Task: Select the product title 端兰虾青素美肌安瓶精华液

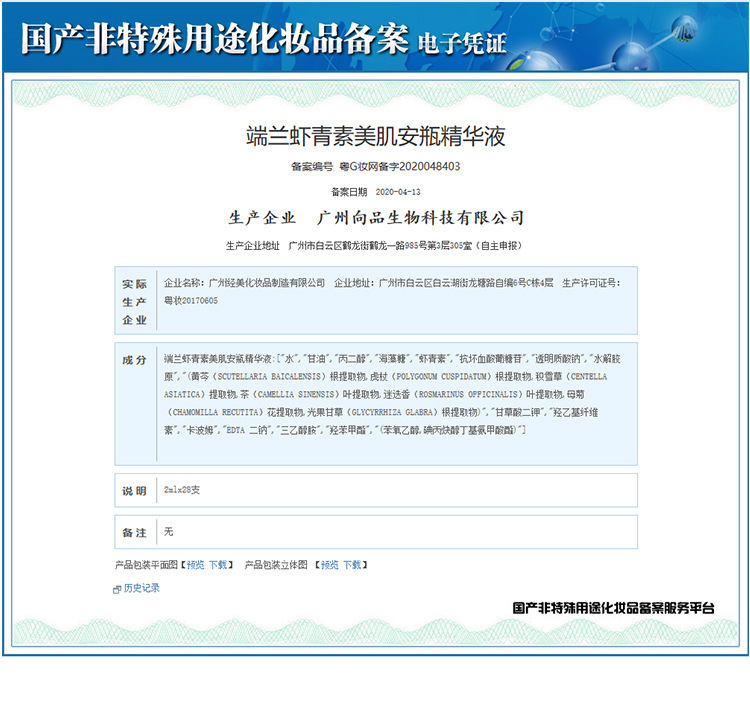Action: pos(375,136)
